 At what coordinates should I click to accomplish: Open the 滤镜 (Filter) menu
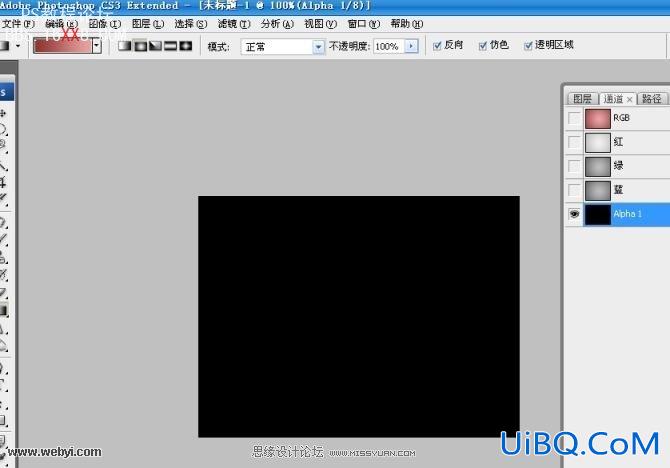234,24
